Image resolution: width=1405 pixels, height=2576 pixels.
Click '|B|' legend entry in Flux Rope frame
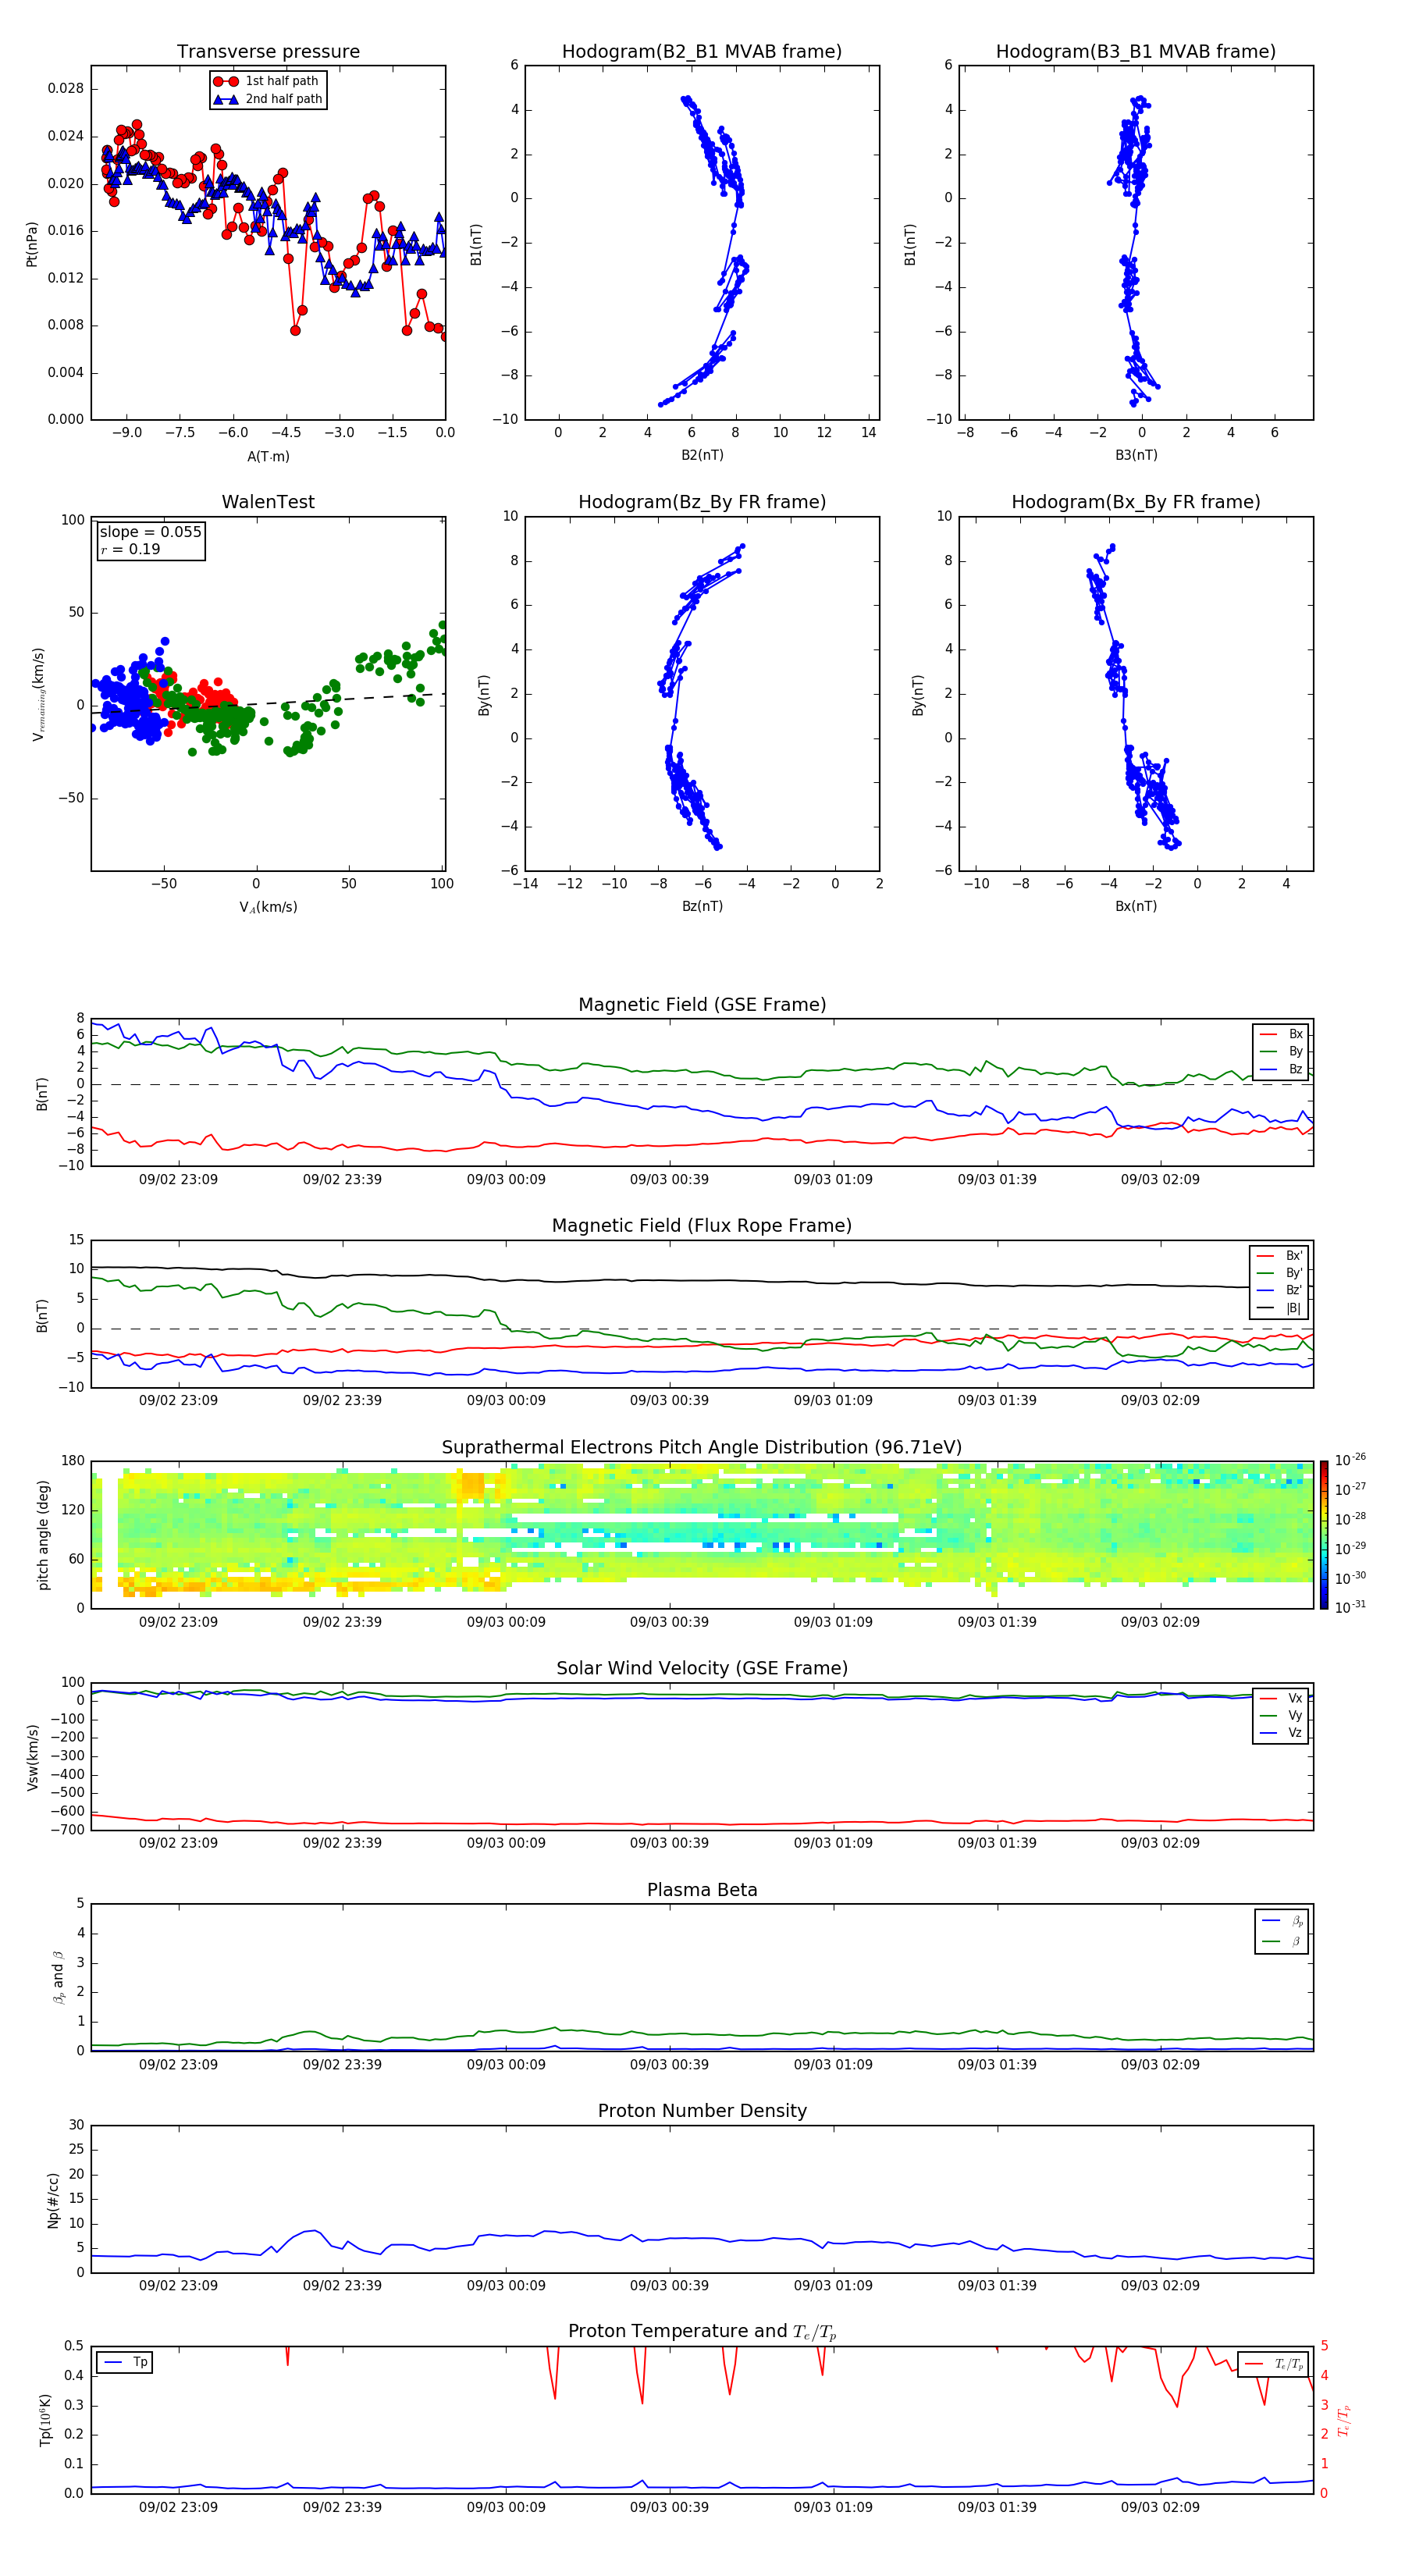click(x=1280, y=1308)
